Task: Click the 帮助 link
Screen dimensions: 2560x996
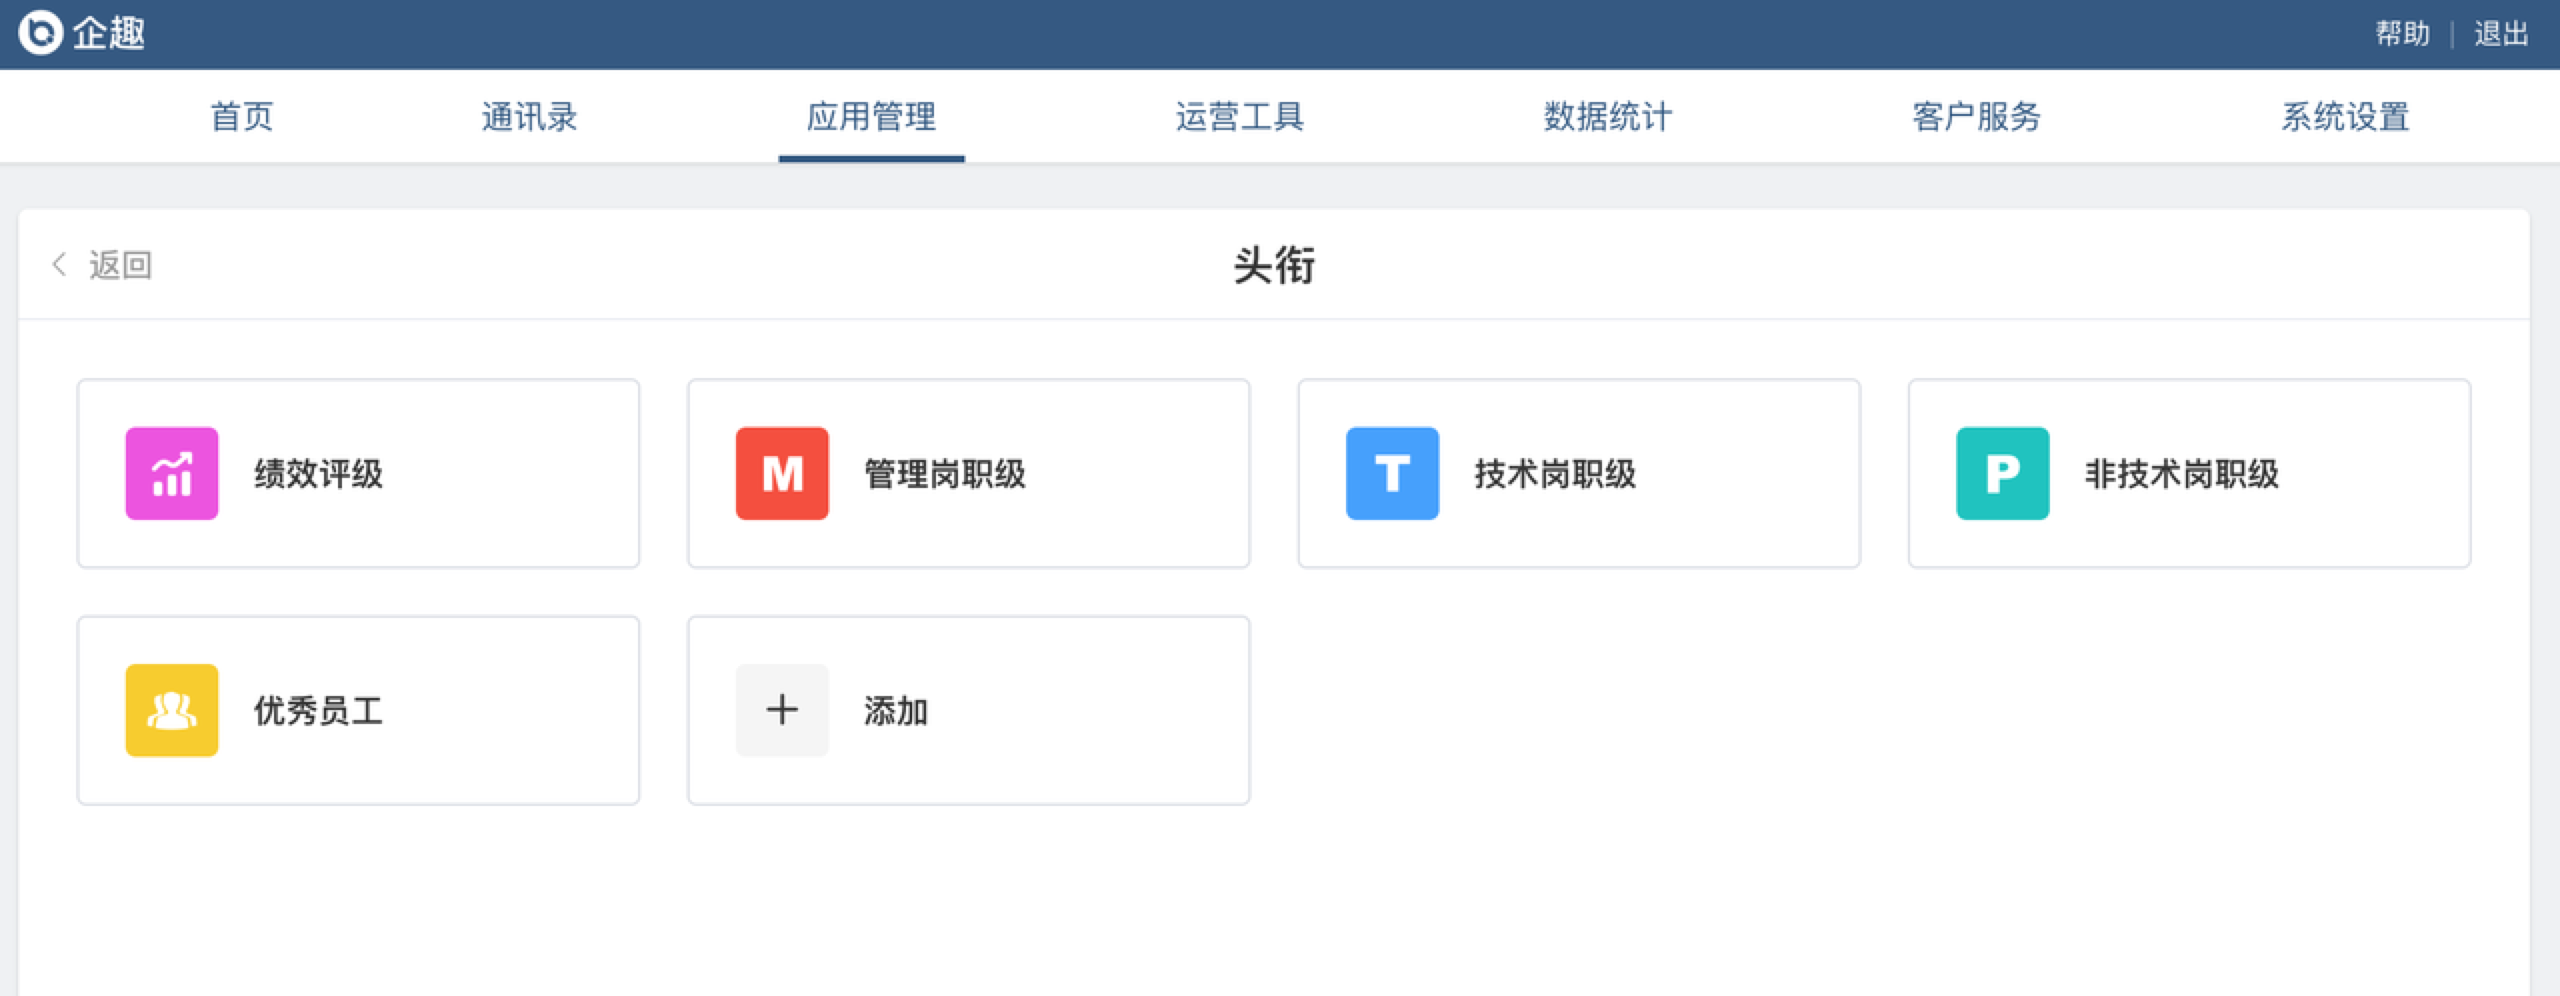Action: point(2402,34)
